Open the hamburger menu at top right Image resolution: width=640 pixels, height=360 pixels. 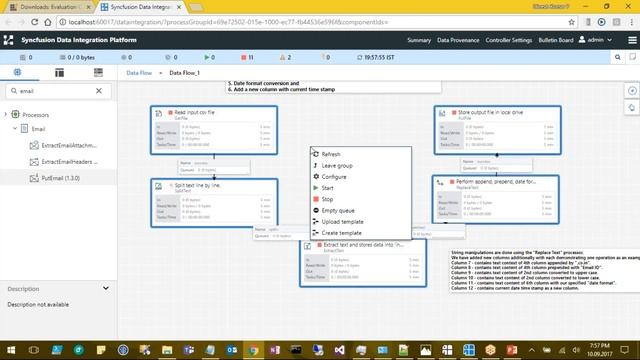point(632,40)
